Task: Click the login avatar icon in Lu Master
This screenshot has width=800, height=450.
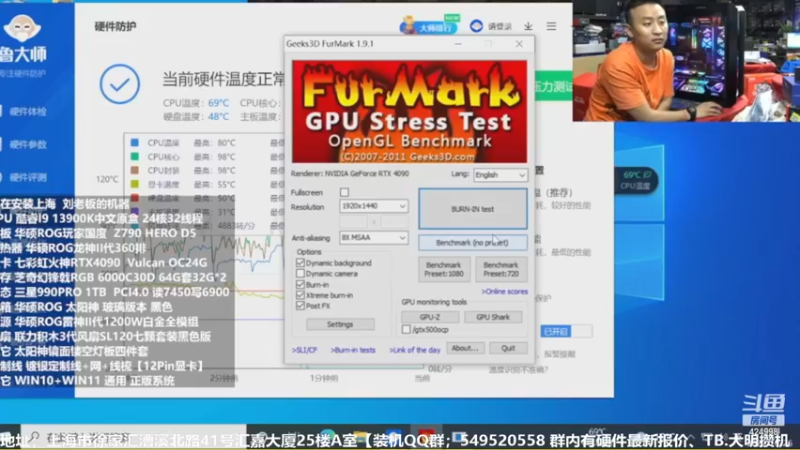Action: point(477,26)
